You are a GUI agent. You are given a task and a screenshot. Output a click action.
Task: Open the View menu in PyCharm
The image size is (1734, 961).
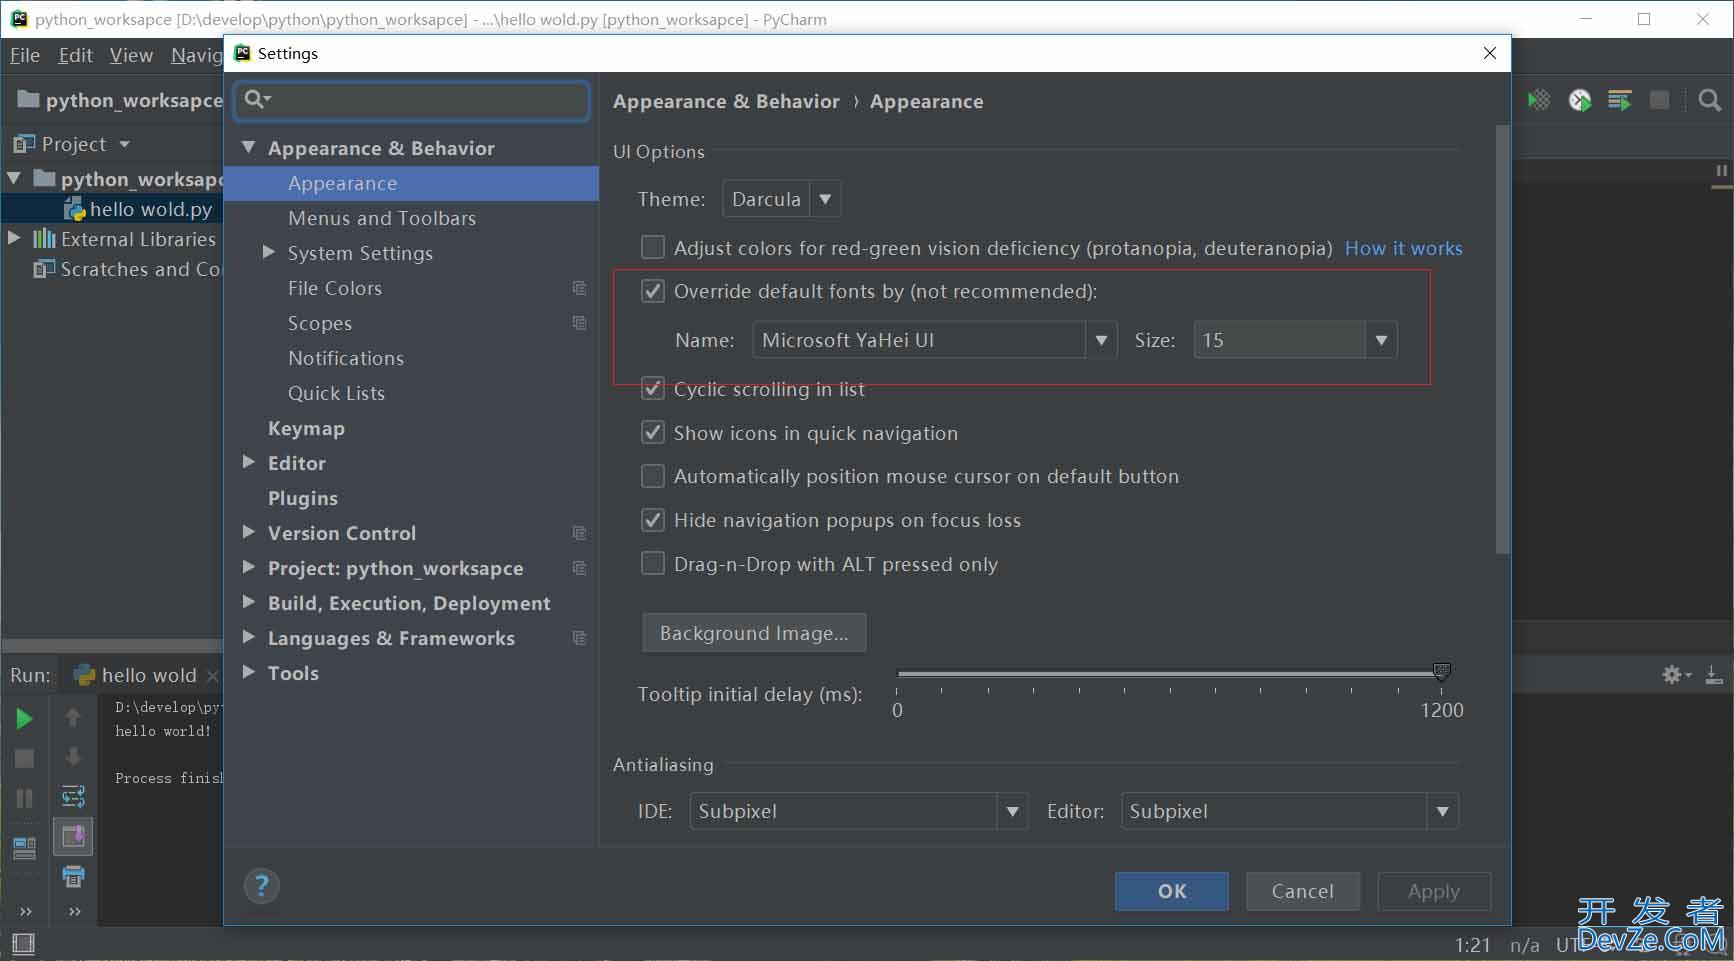tap(131, 55)
